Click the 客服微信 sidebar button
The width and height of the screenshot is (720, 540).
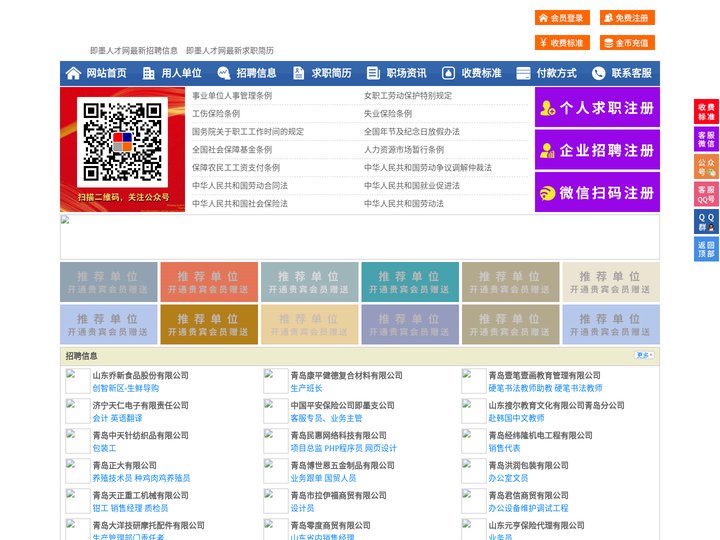pyautogui.click(x=706, y=139)
